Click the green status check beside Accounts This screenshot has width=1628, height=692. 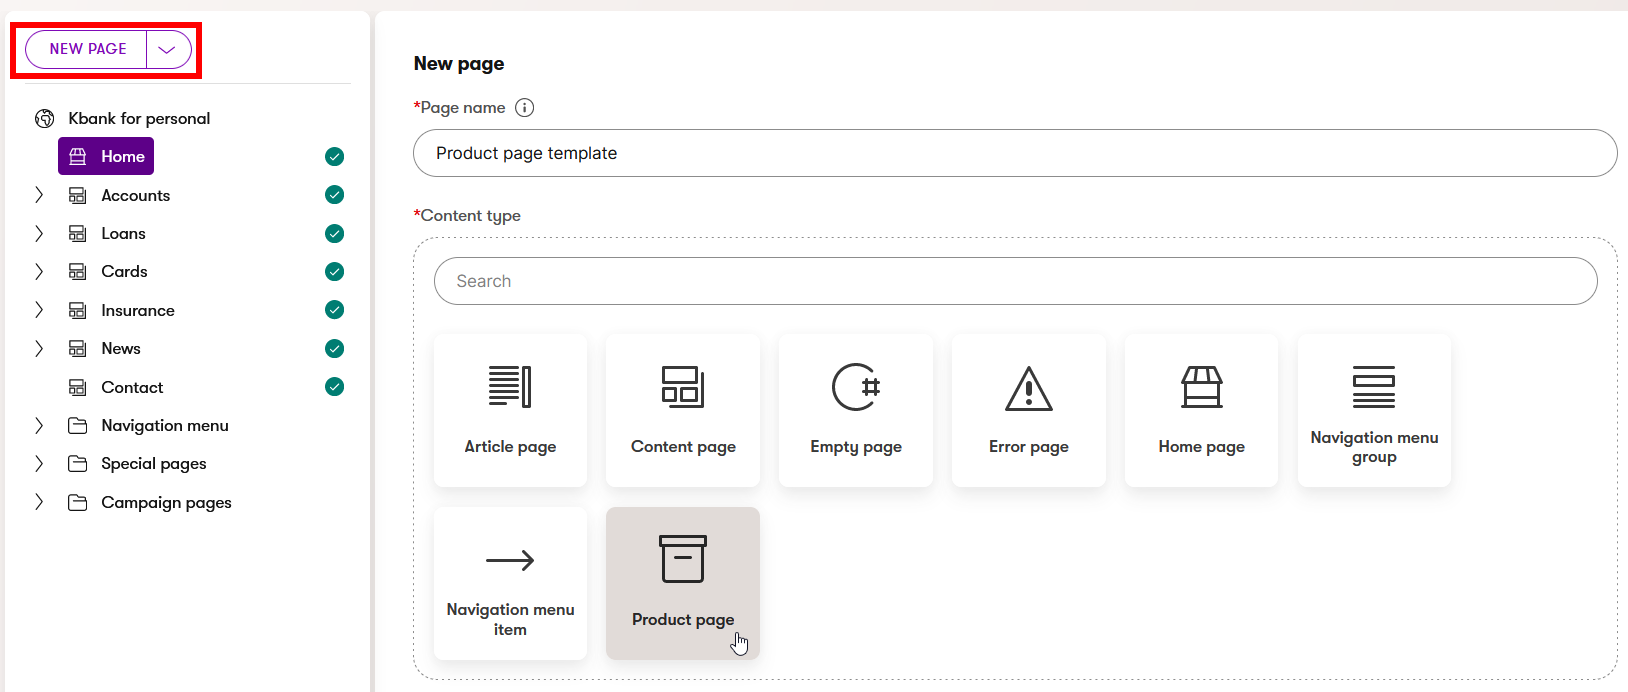[335, 195]
